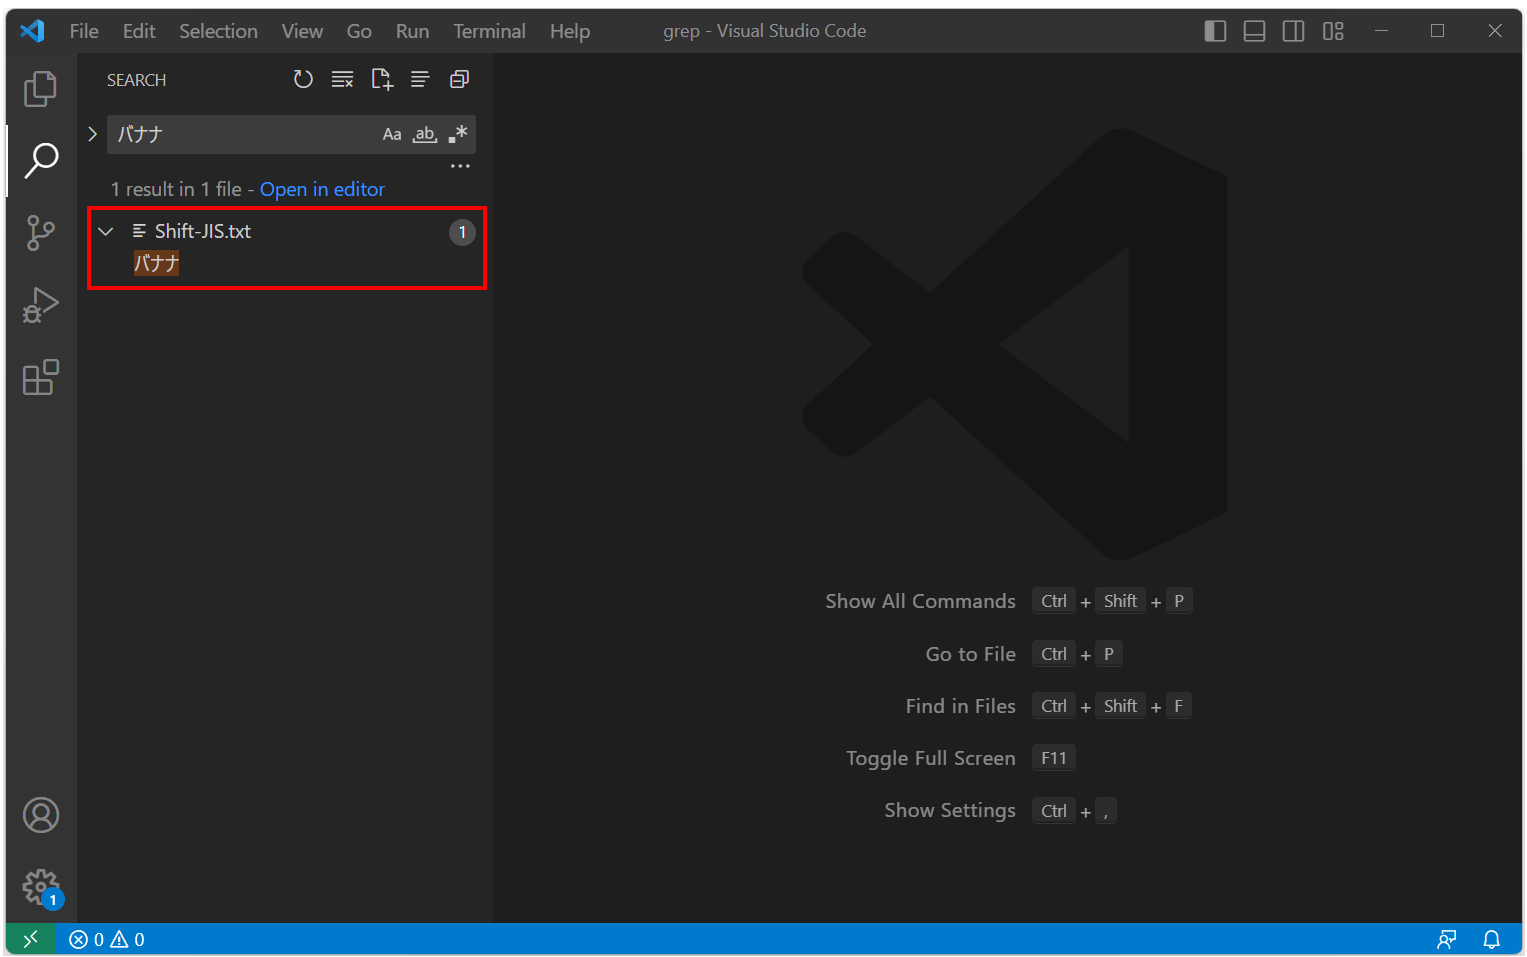Toggle Match Whole Word option
This screenshot has height=957, width=1527.
click(424, 133)
